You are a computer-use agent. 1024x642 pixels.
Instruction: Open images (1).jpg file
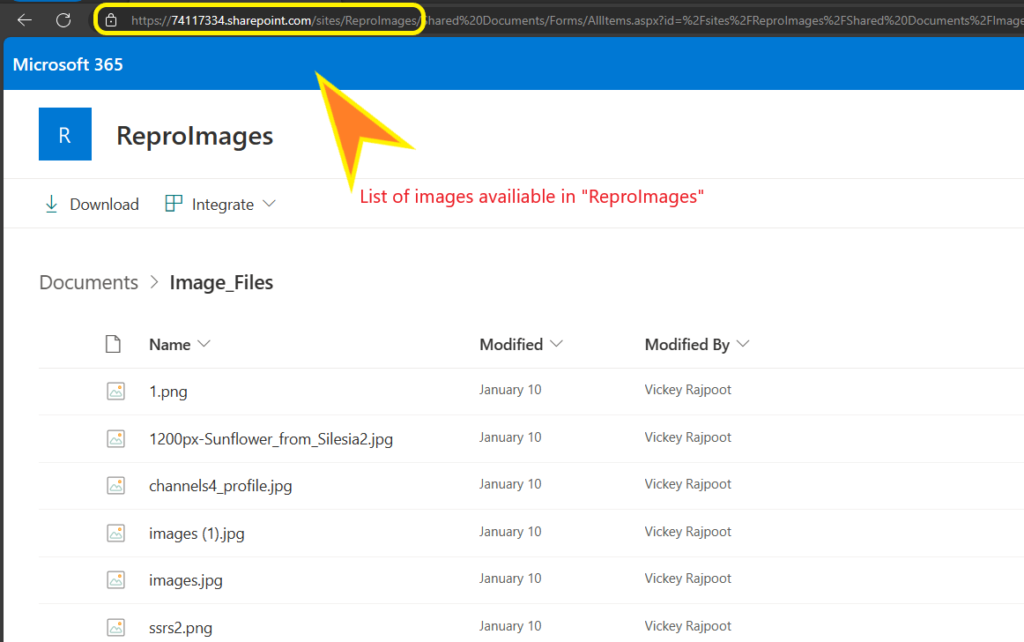[197, 534]
